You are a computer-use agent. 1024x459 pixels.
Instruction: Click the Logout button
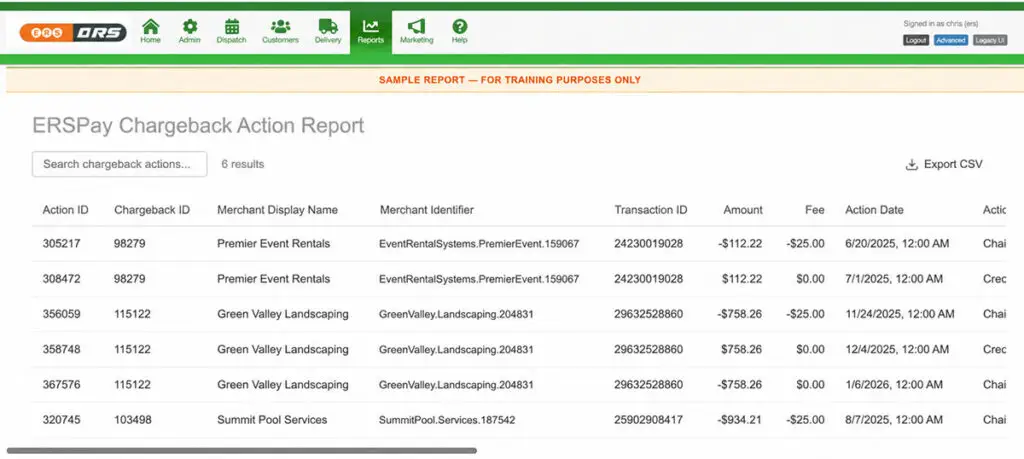click(x=916, y=40)
